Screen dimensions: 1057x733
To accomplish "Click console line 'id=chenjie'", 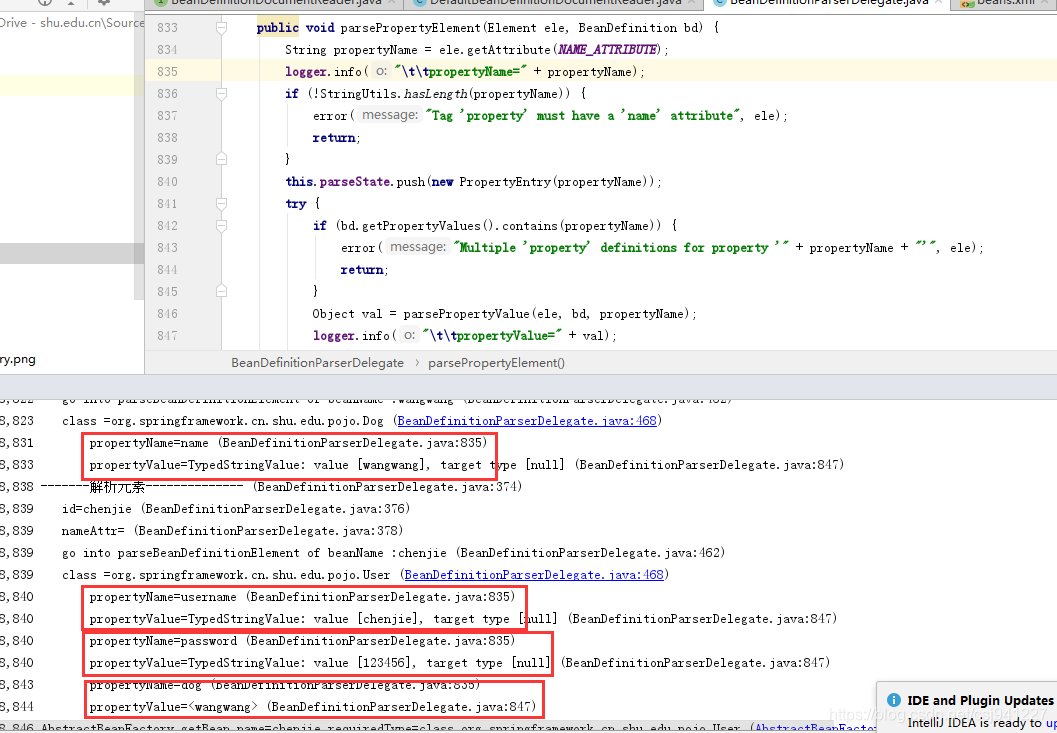I will click(x=236, y=508).
